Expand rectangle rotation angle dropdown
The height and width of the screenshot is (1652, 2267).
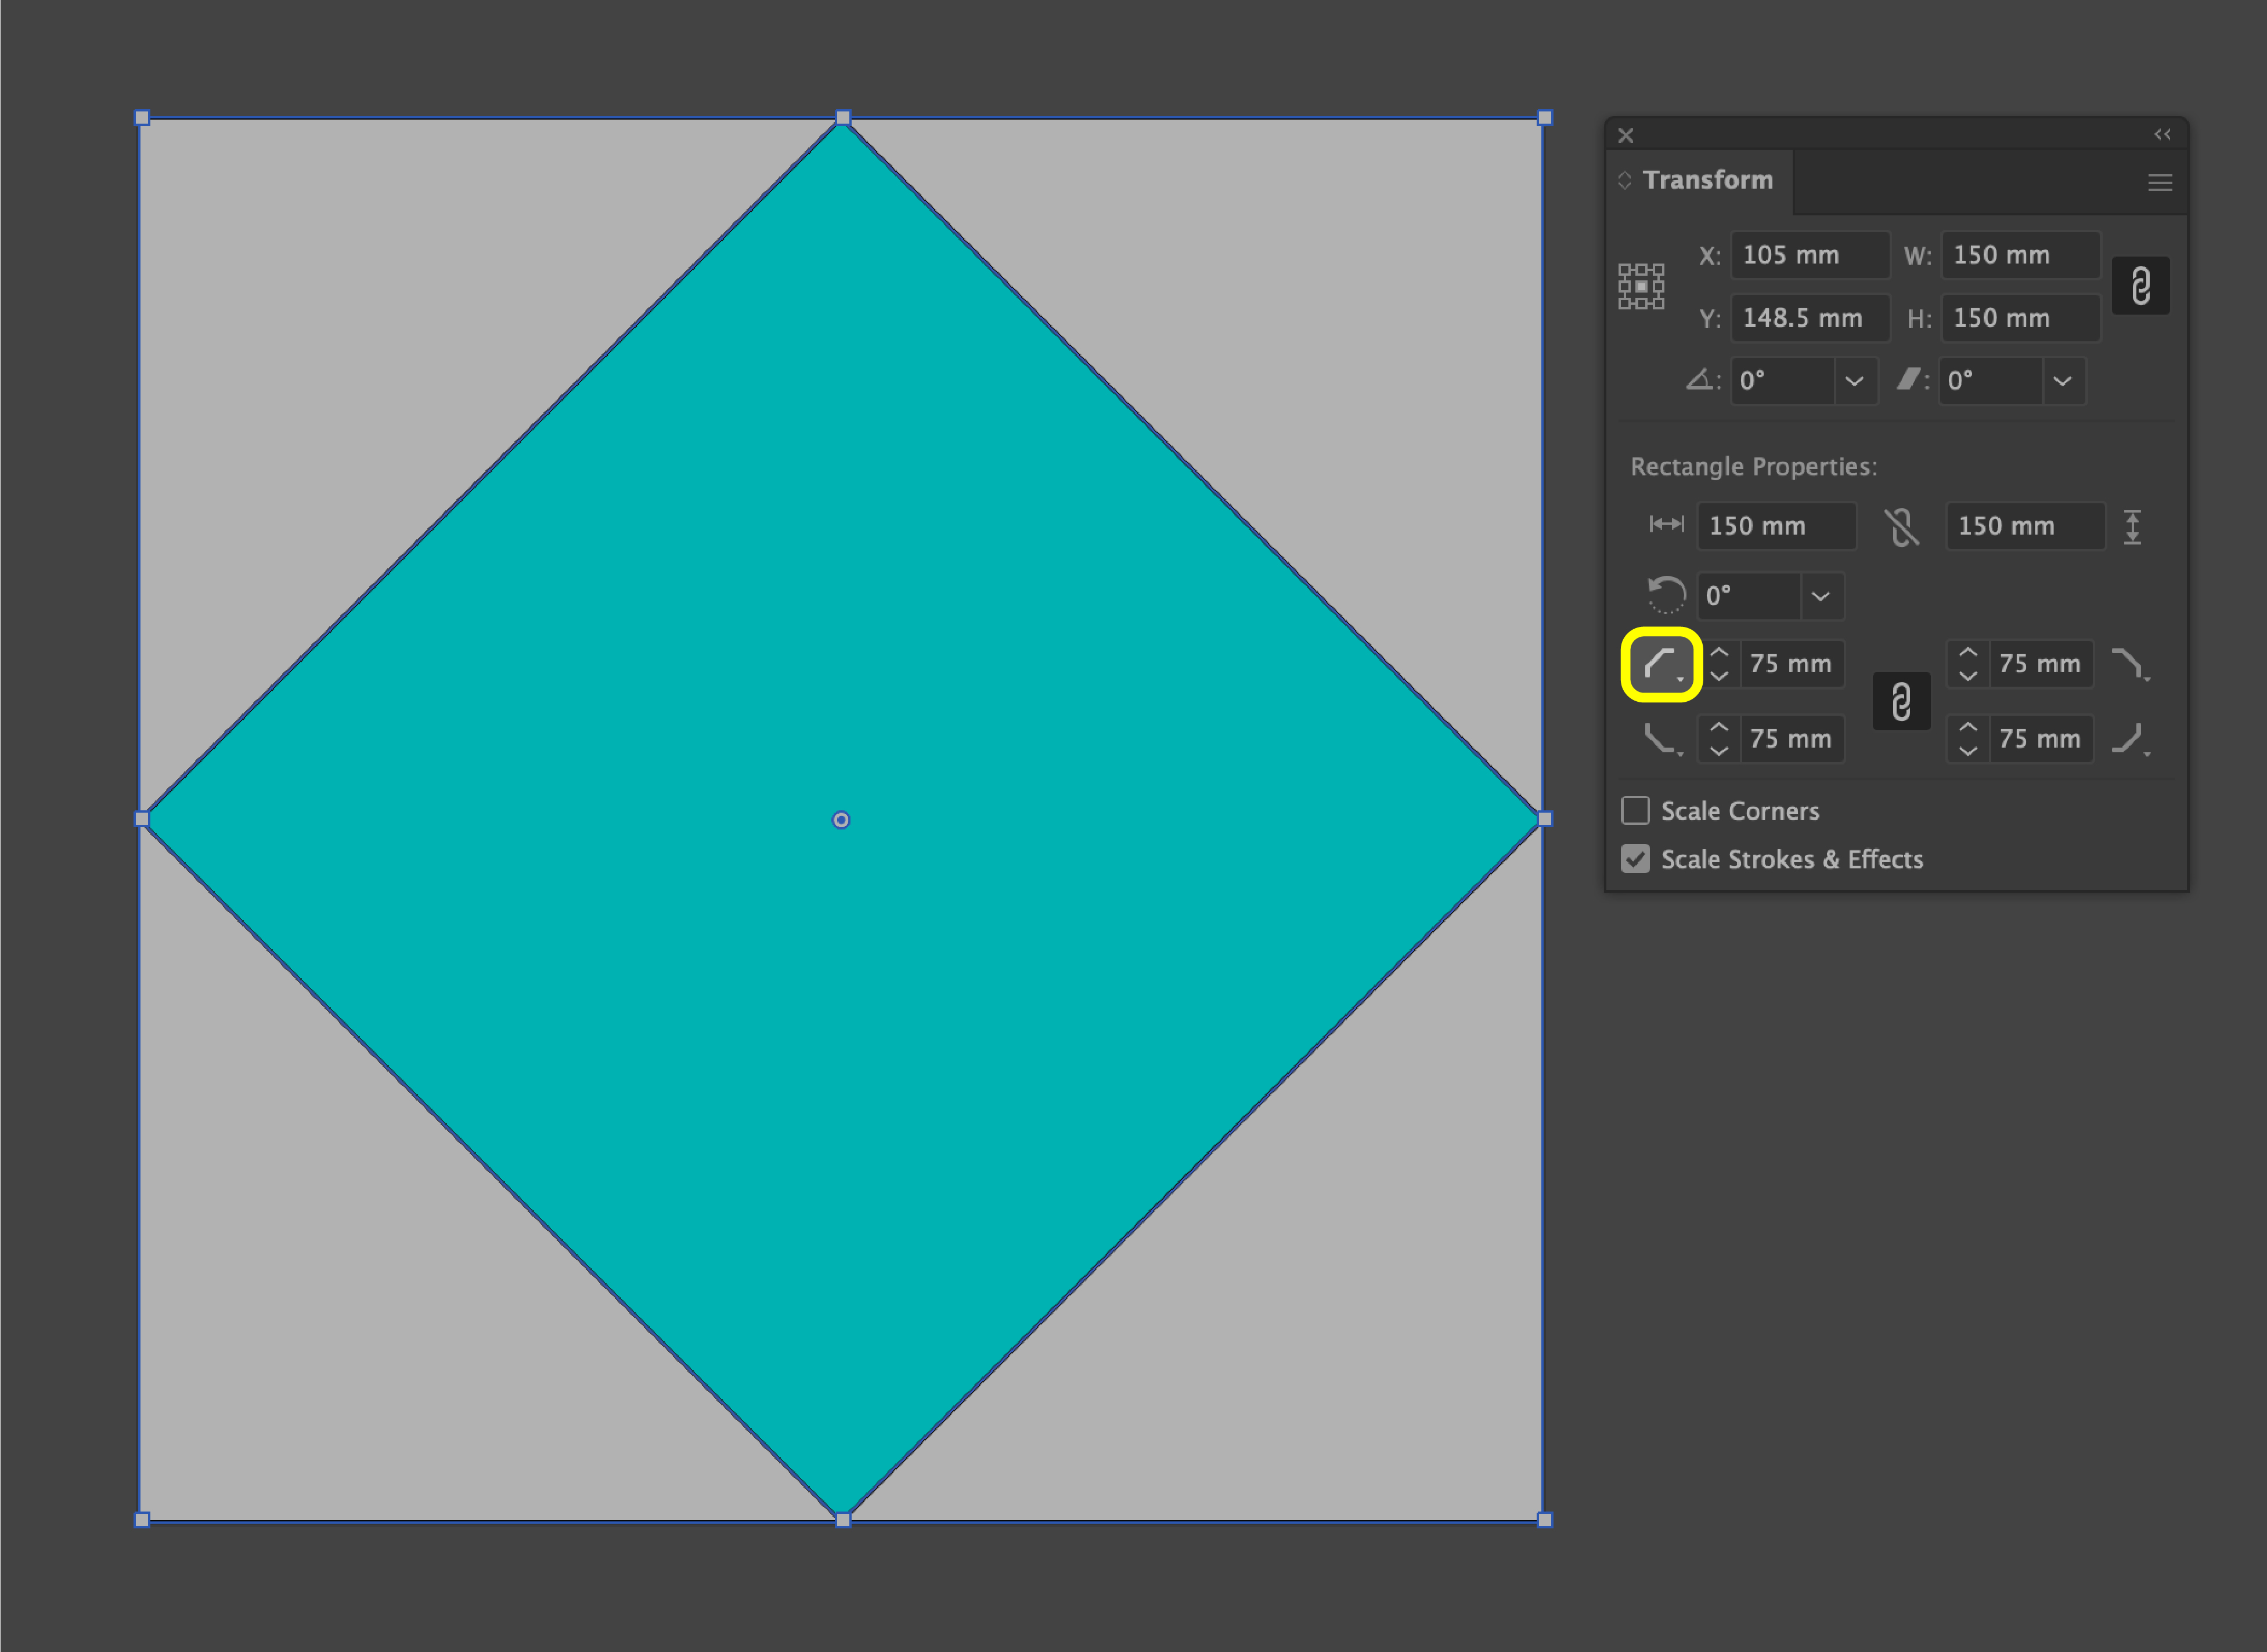pyautogui.click(x=1821, y=596)
